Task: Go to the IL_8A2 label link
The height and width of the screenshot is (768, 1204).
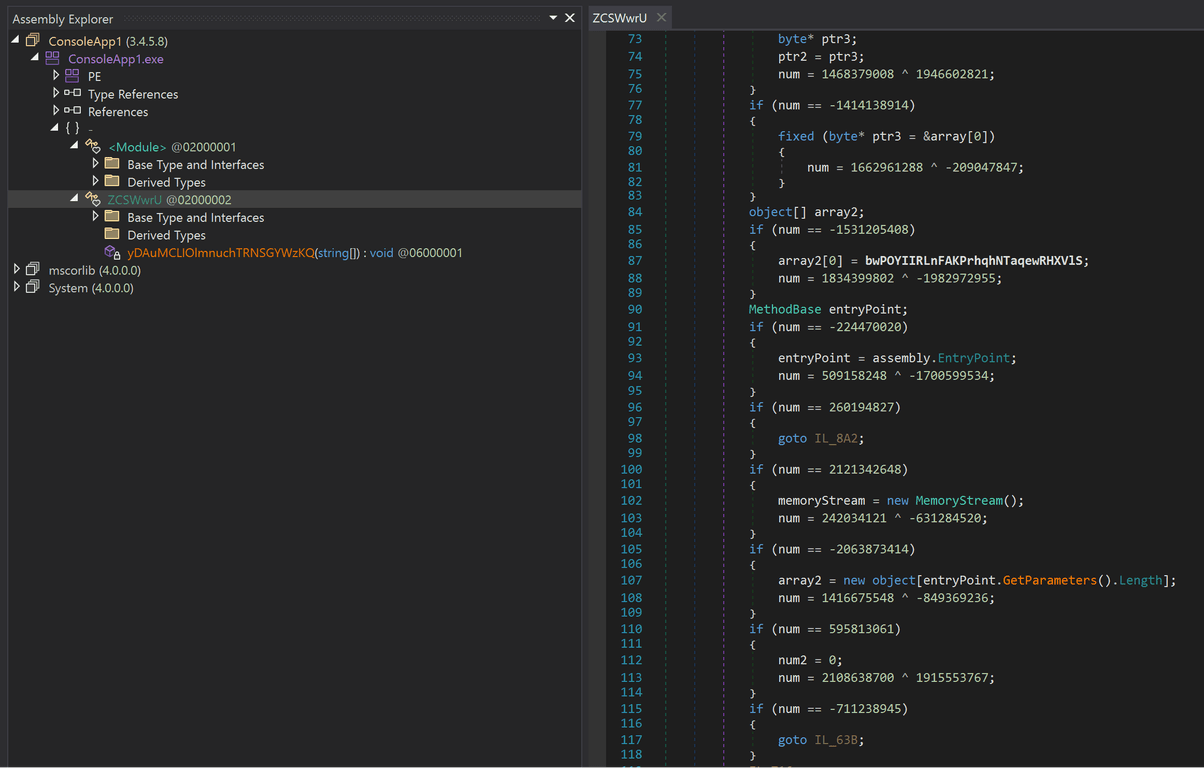Action: 835,438
